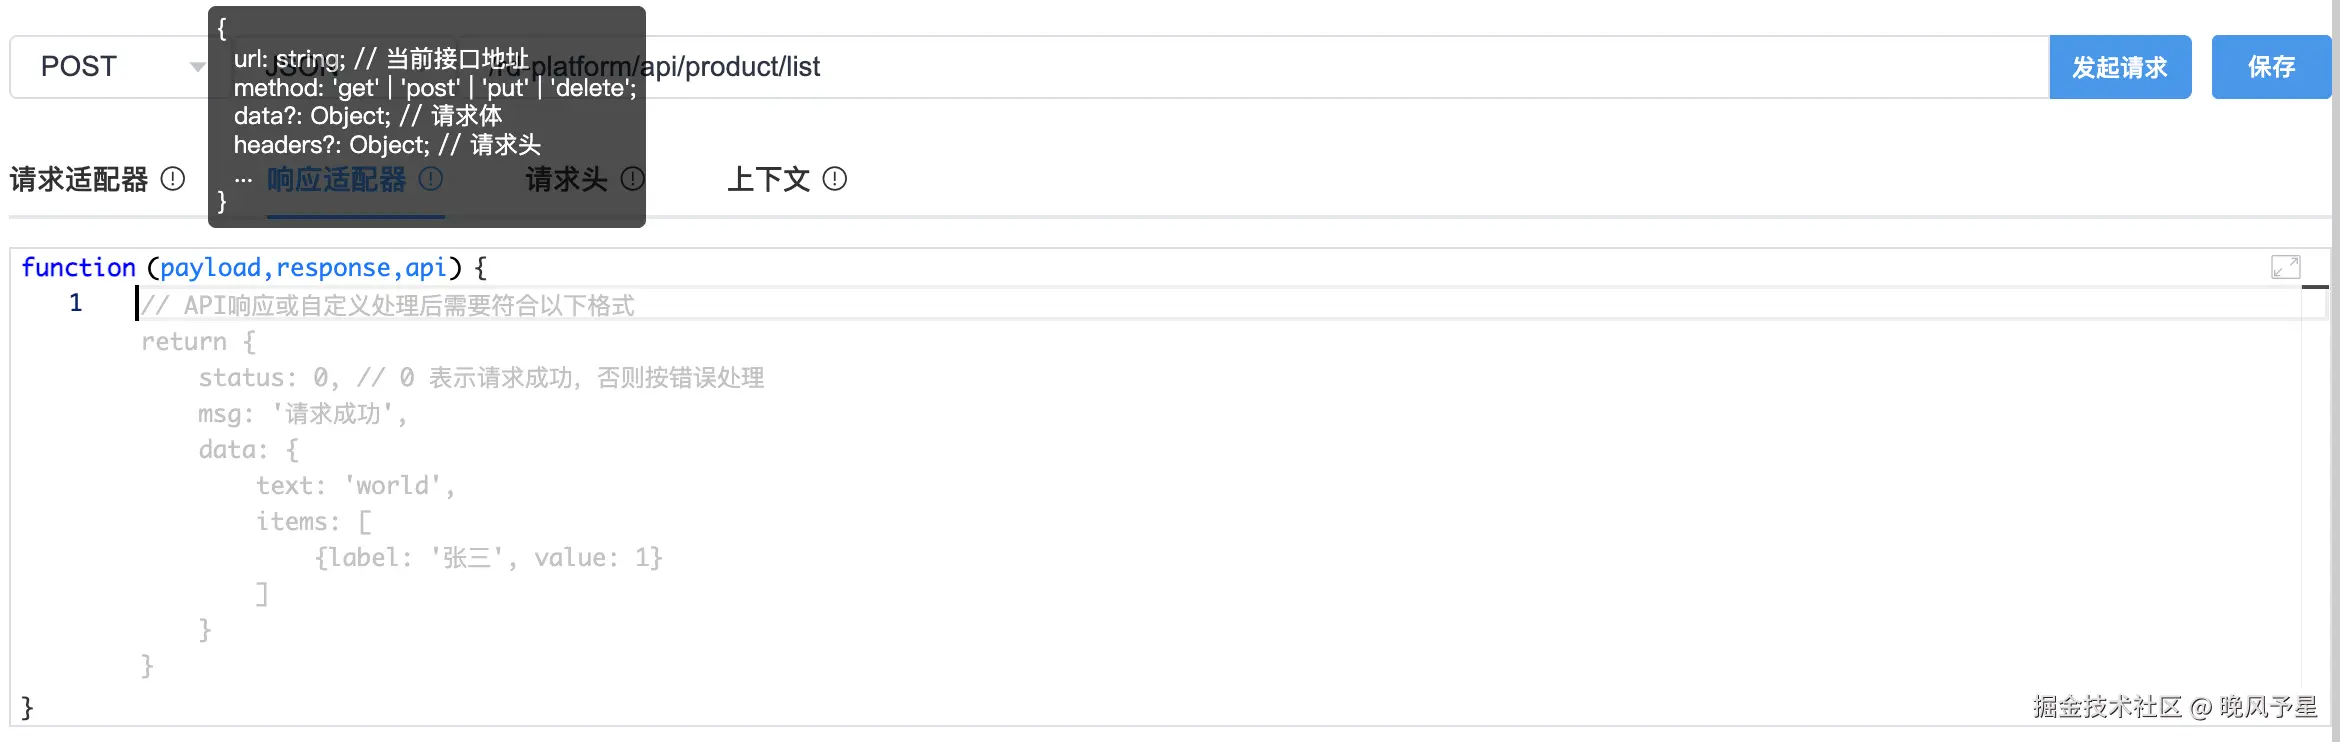
Task: Switch to the 请求适配器 tab
Action: click(79, 180)
